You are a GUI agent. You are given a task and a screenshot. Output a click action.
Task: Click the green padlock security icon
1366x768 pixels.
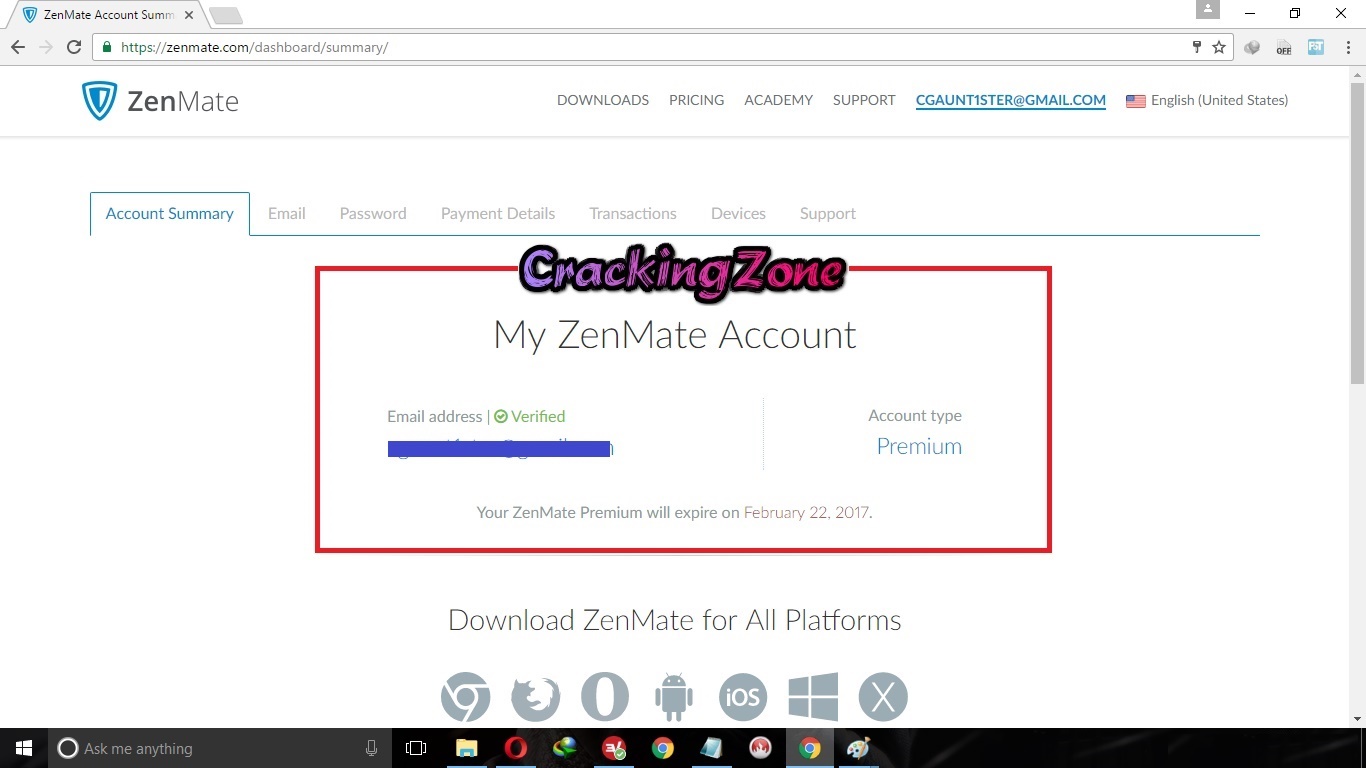(107, 47)
